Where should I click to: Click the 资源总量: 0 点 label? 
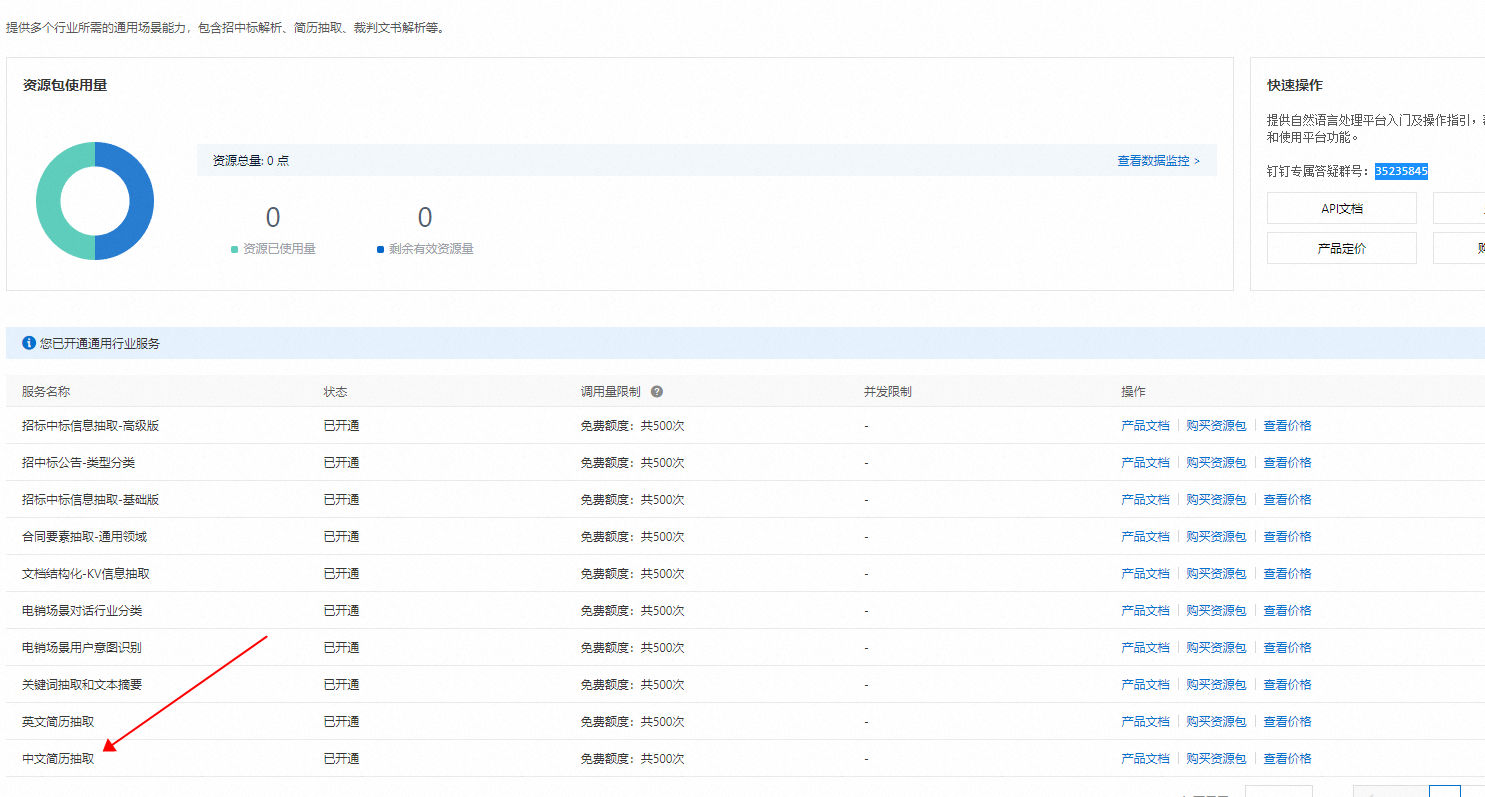[x=251, y=160]
